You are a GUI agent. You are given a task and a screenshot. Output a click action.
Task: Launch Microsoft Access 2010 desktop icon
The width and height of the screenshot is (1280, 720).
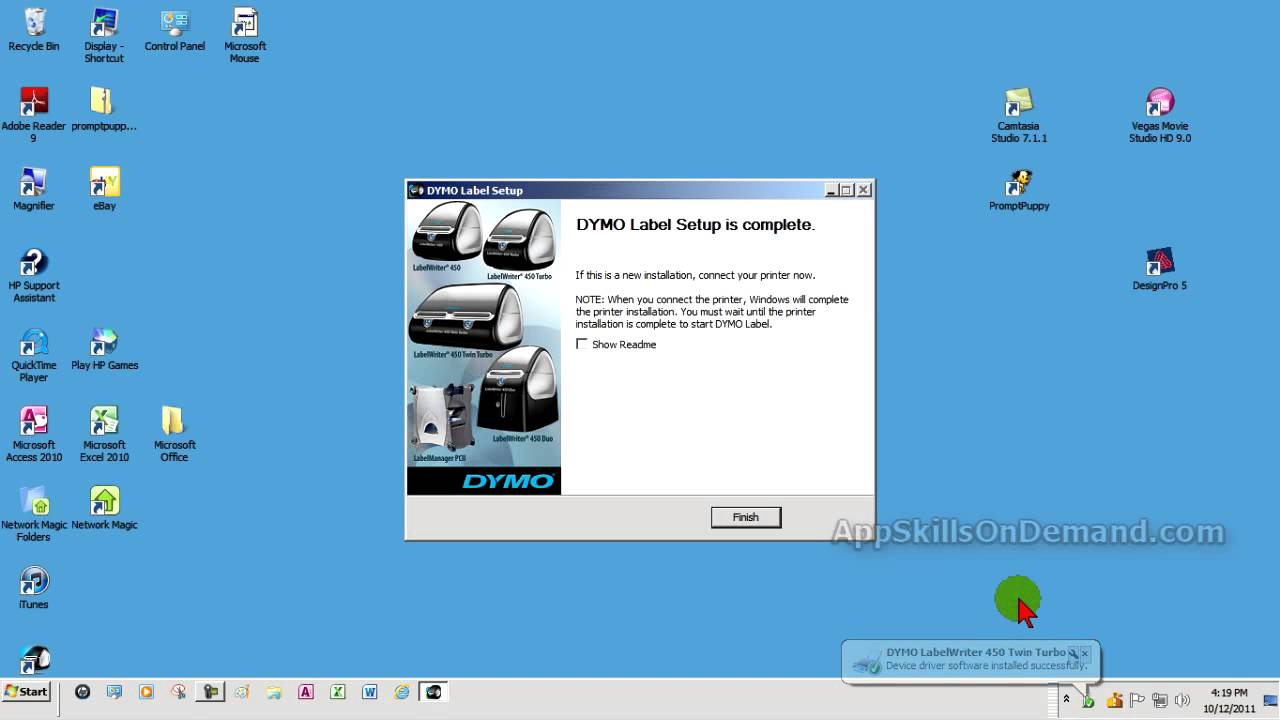34,434
